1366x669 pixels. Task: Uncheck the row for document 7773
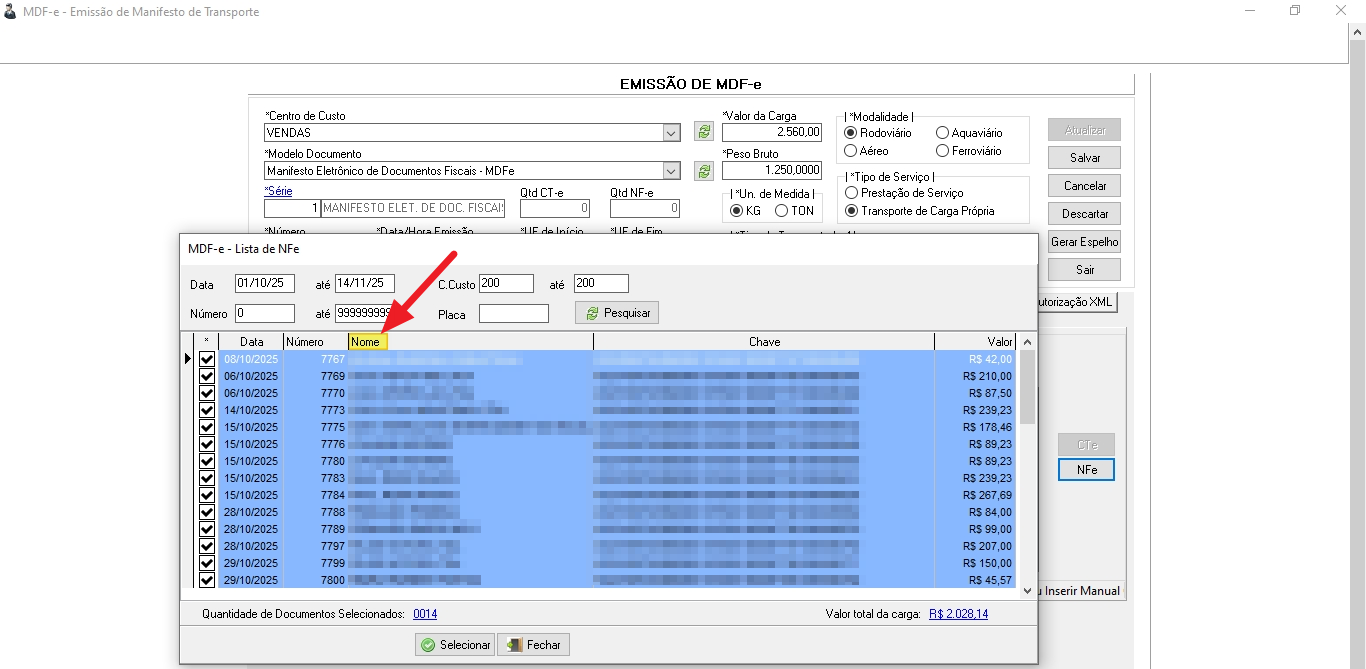click(207, 410)
